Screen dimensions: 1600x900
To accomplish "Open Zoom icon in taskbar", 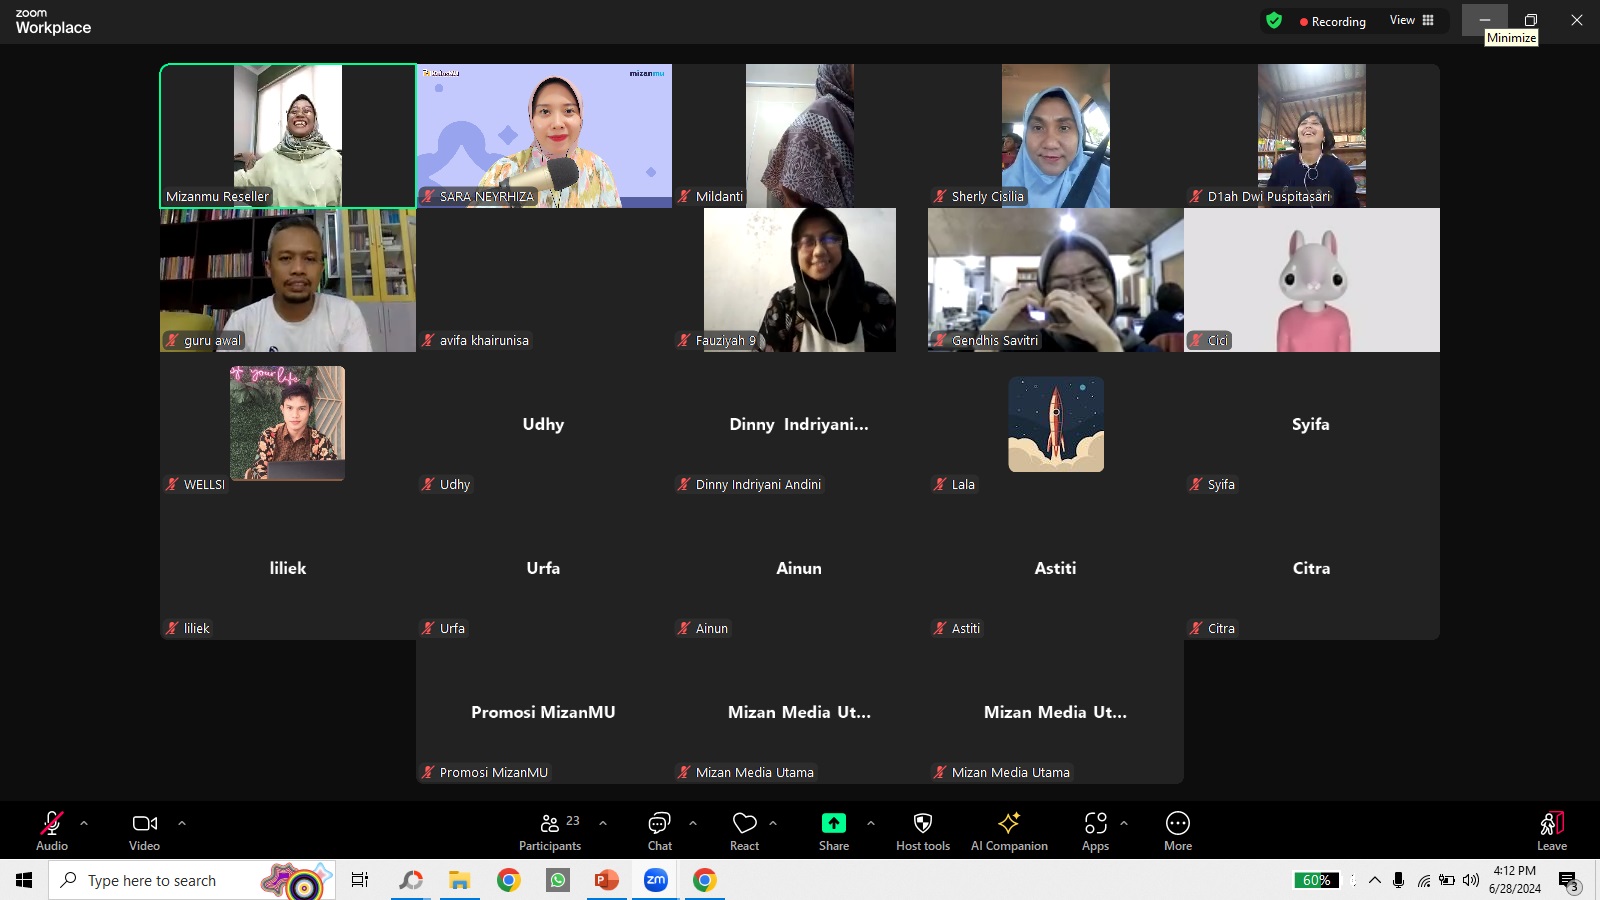I will [656, 880].
